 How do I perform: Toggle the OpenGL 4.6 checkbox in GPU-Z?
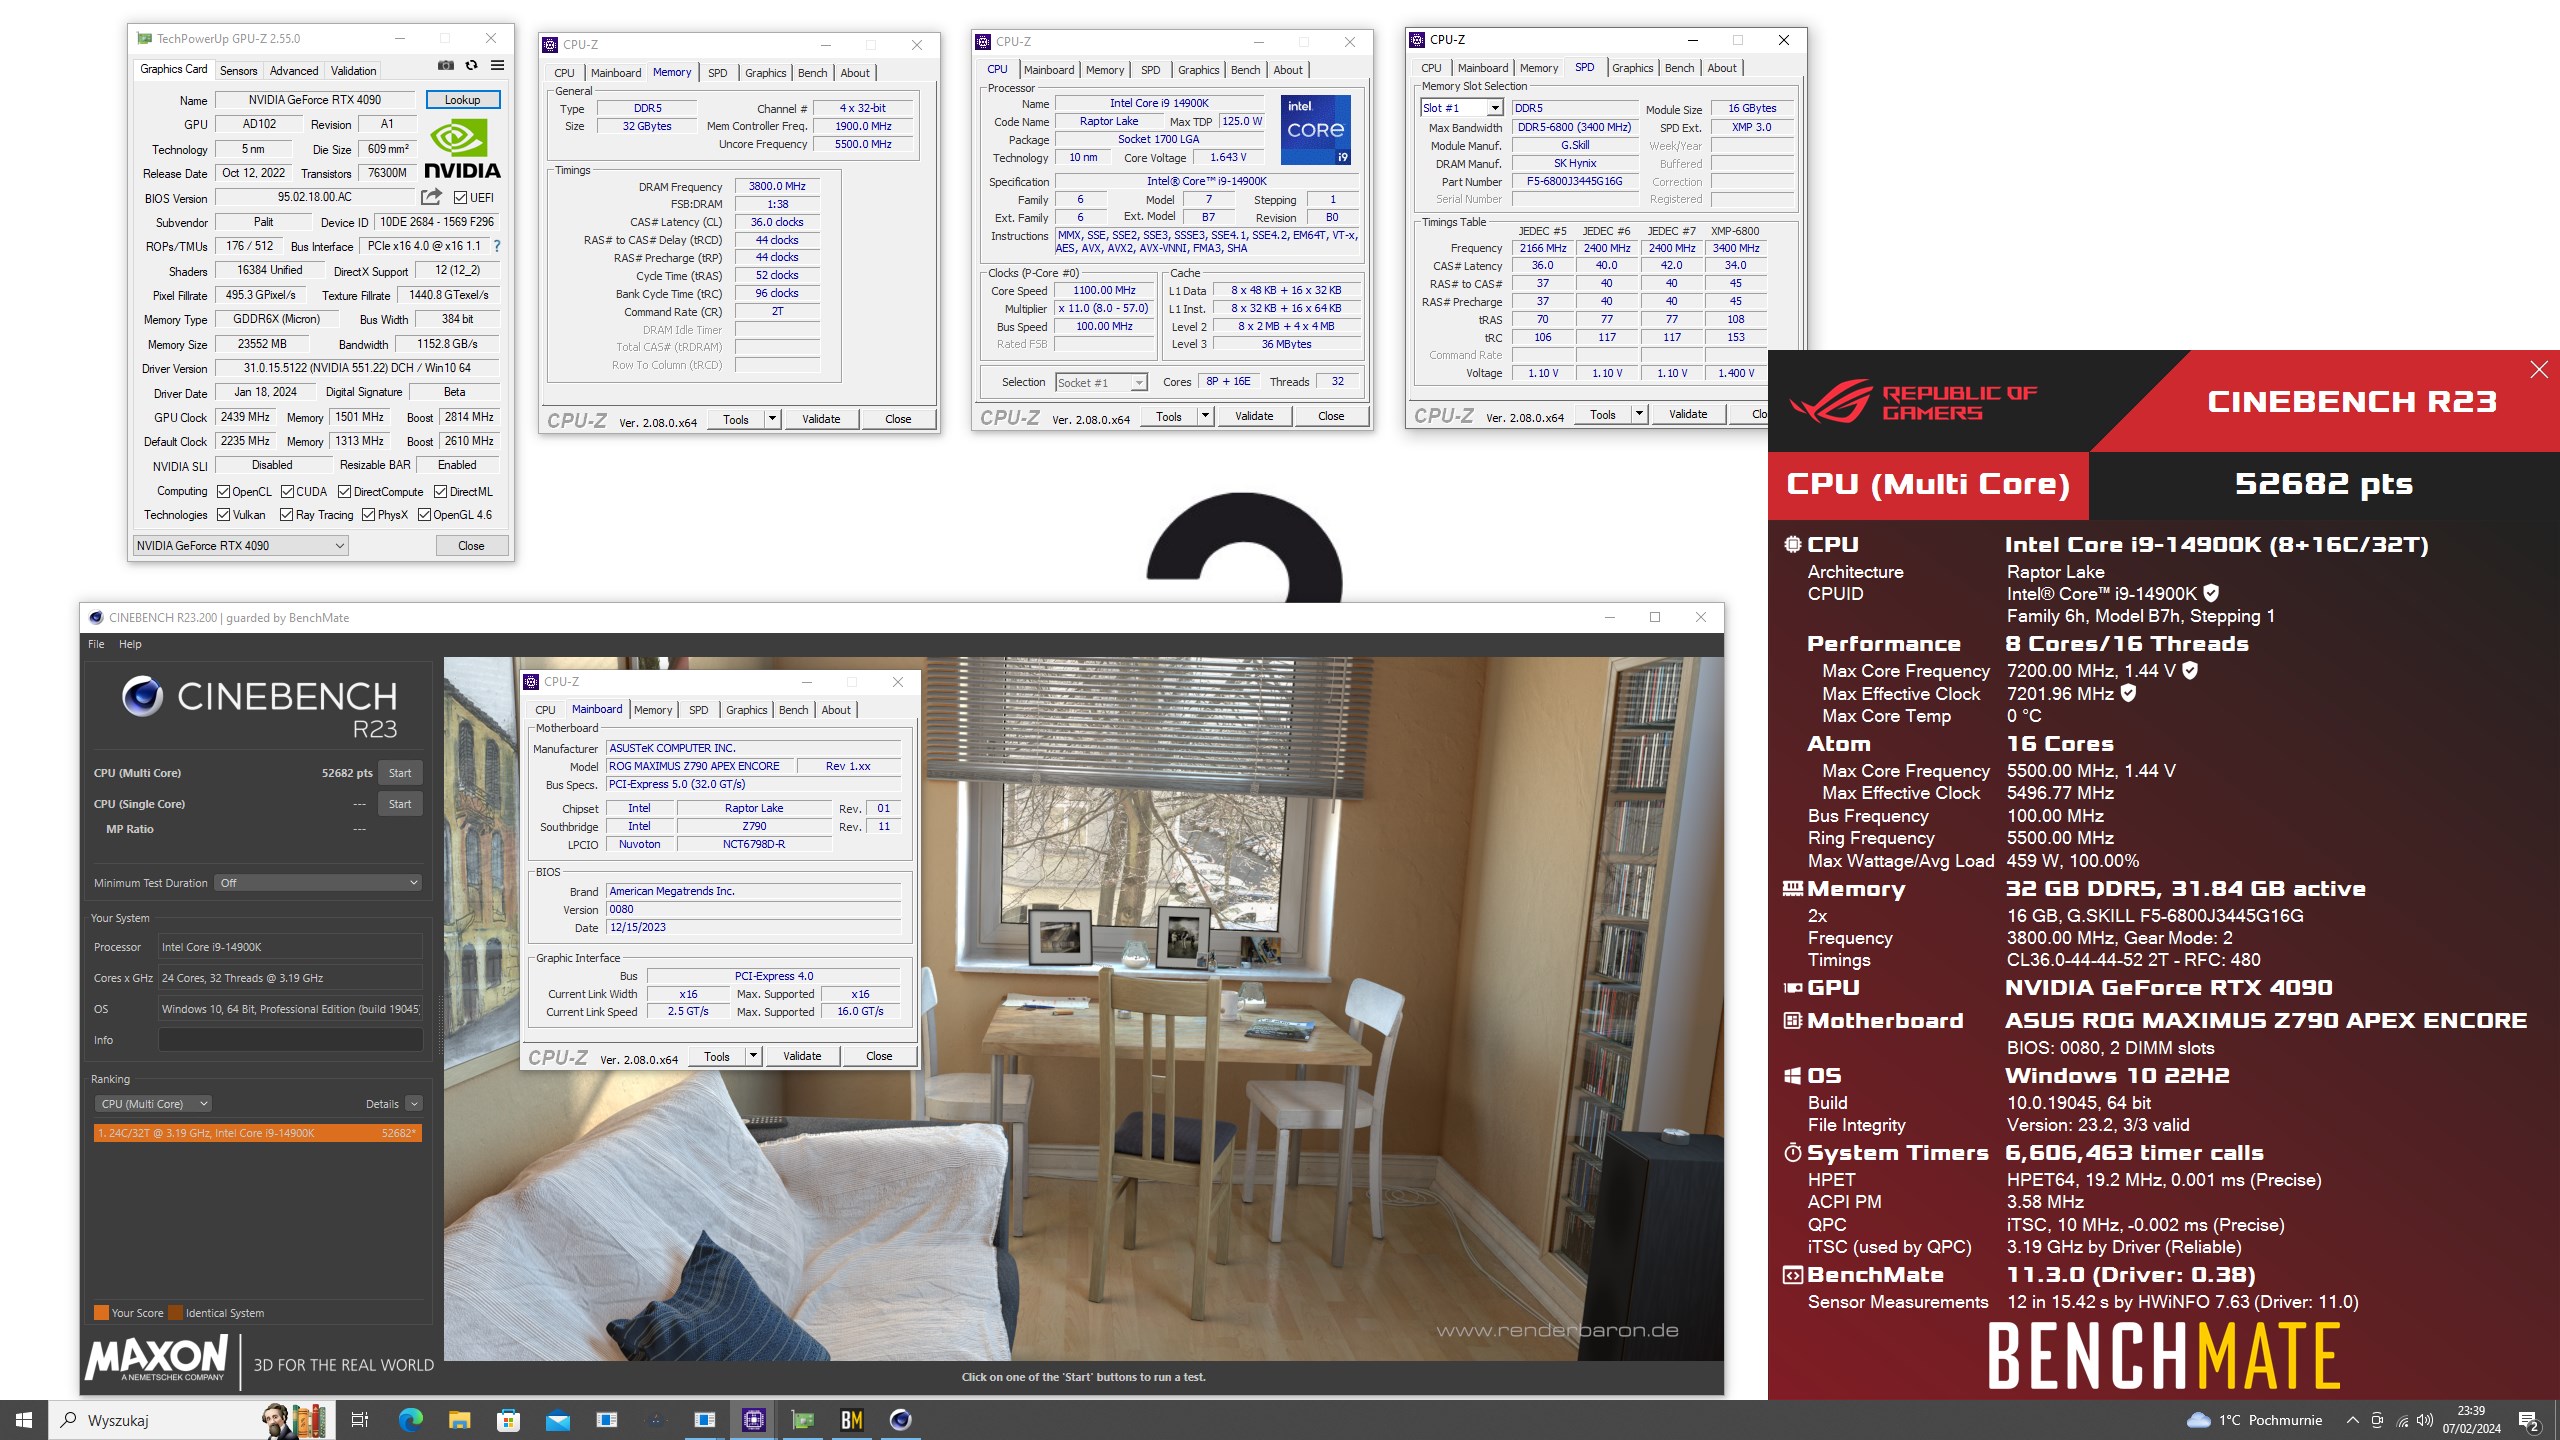424,515
